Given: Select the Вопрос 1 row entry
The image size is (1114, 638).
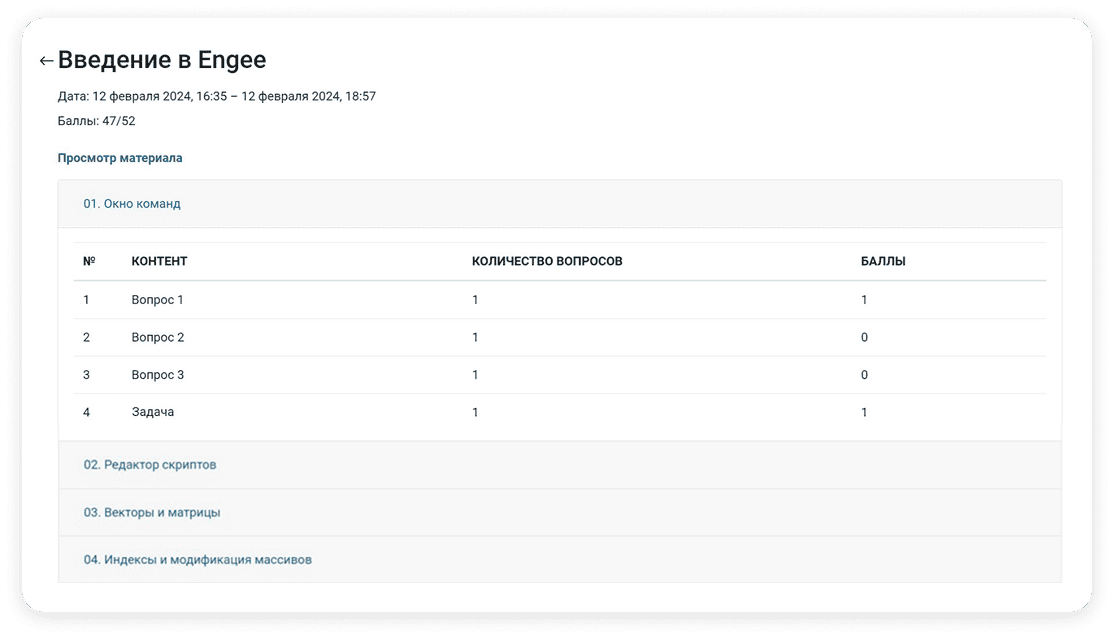Looking at the screenshot, I should point(158,300).
